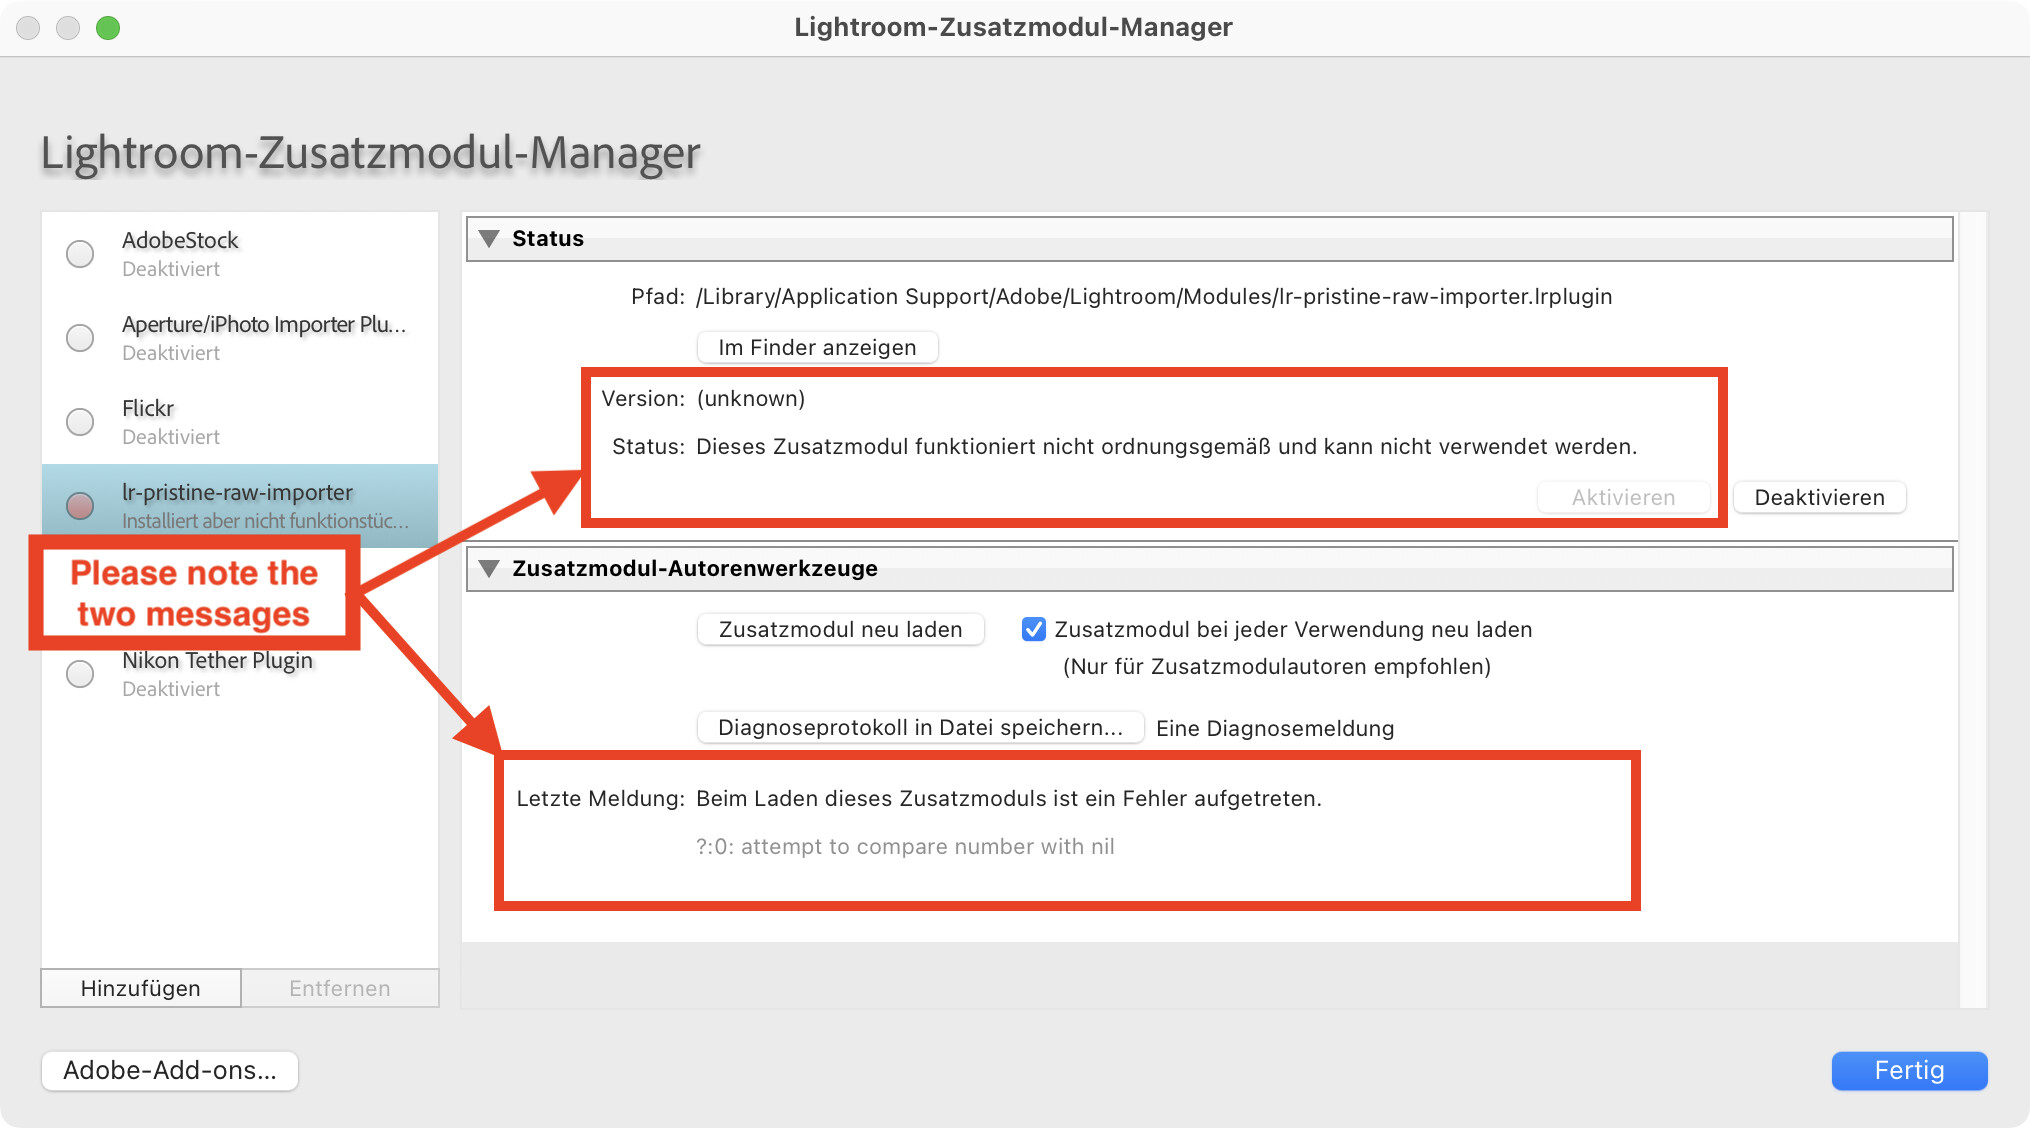The width and height of the screenshot is (2030, 1128).
Task: Select the Nikon Tether Plugin entry
Action: pos(240,674)
